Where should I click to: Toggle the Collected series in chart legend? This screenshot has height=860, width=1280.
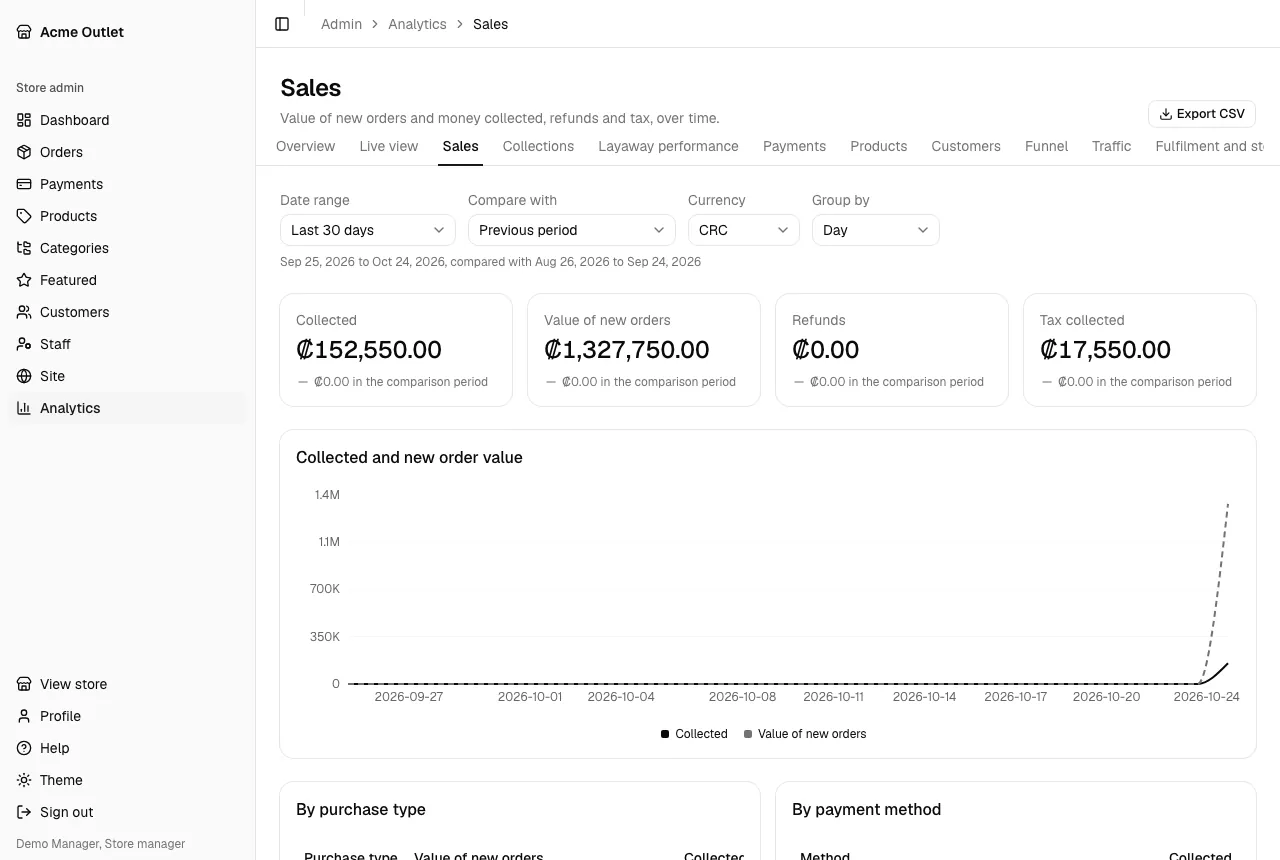point(694,734)
